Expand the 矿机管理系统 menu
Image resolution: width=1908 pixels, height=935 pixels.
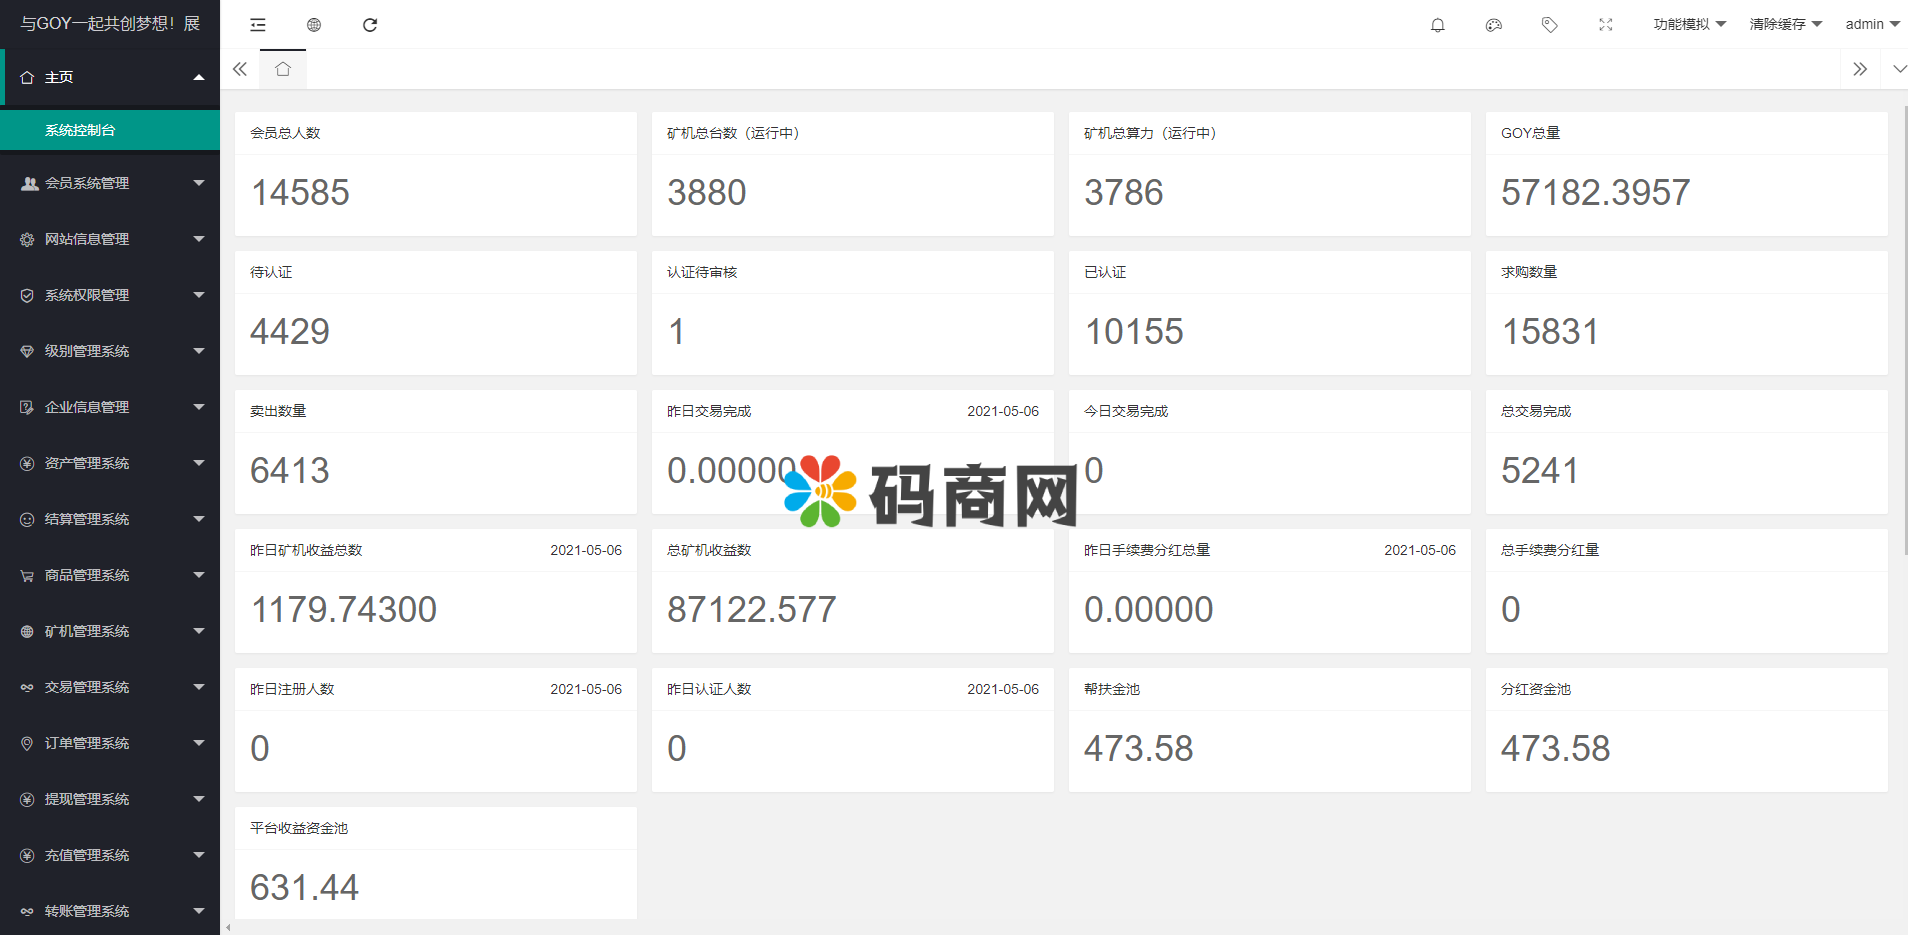tap(110, 631)
